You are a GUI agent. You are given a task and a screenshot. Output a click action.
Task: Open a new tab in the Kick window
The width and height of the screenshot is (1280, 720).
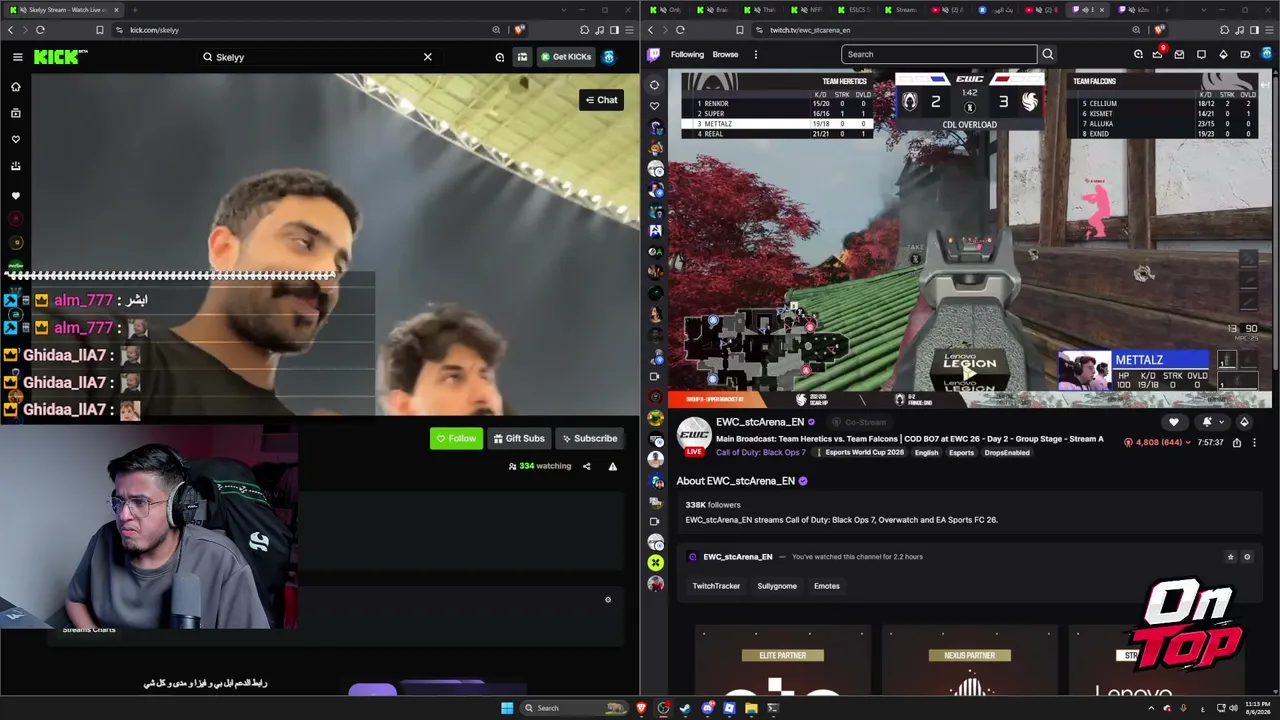pyautogui.click(x=134, y=10)
